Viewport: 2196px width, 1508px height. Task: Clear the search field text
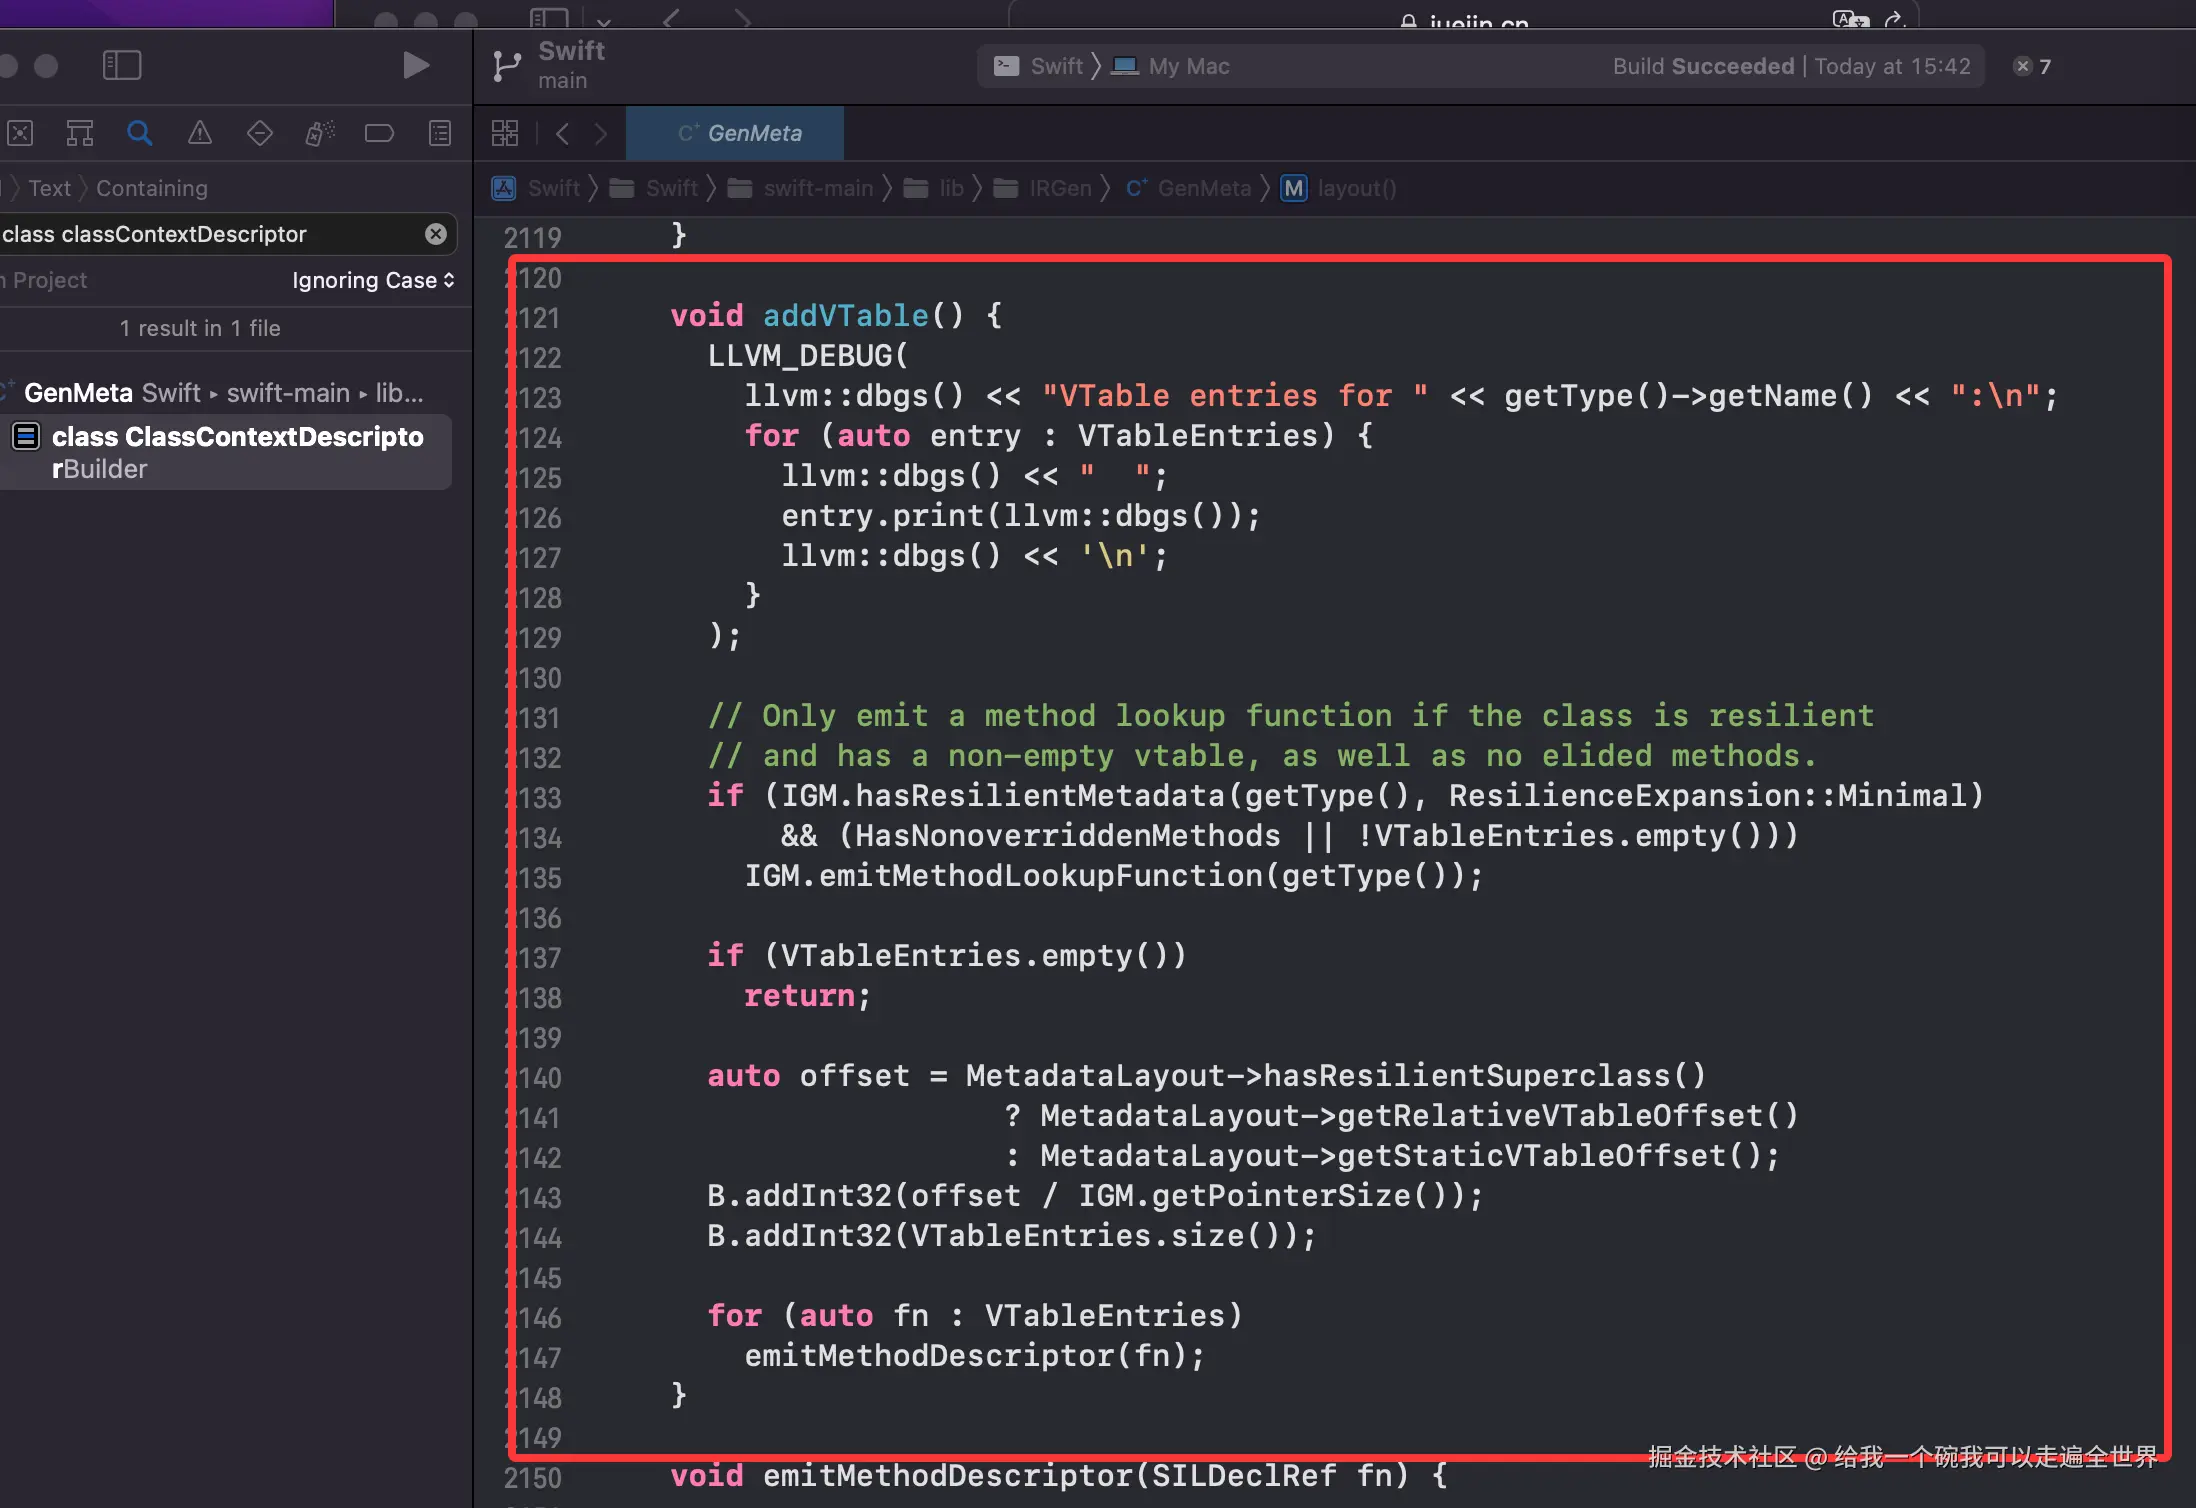[x=436, y=234]
